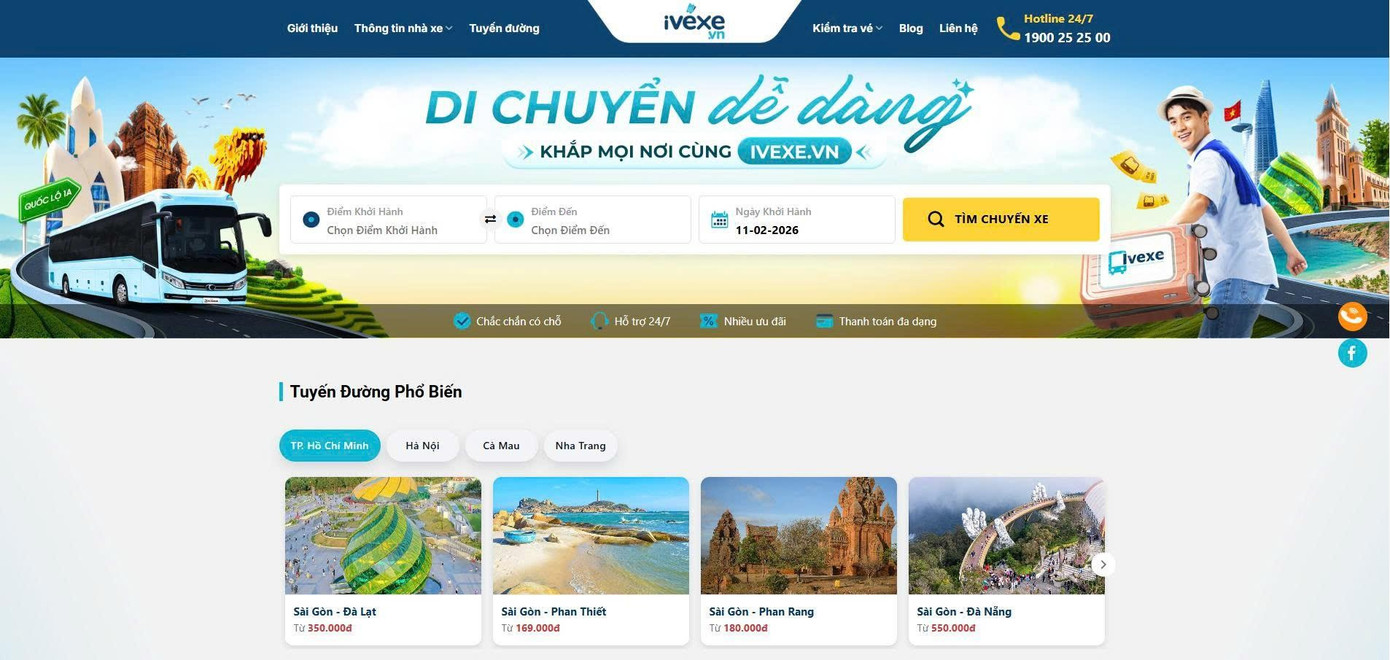Click the orange phone call icon

click(1352, 316)
